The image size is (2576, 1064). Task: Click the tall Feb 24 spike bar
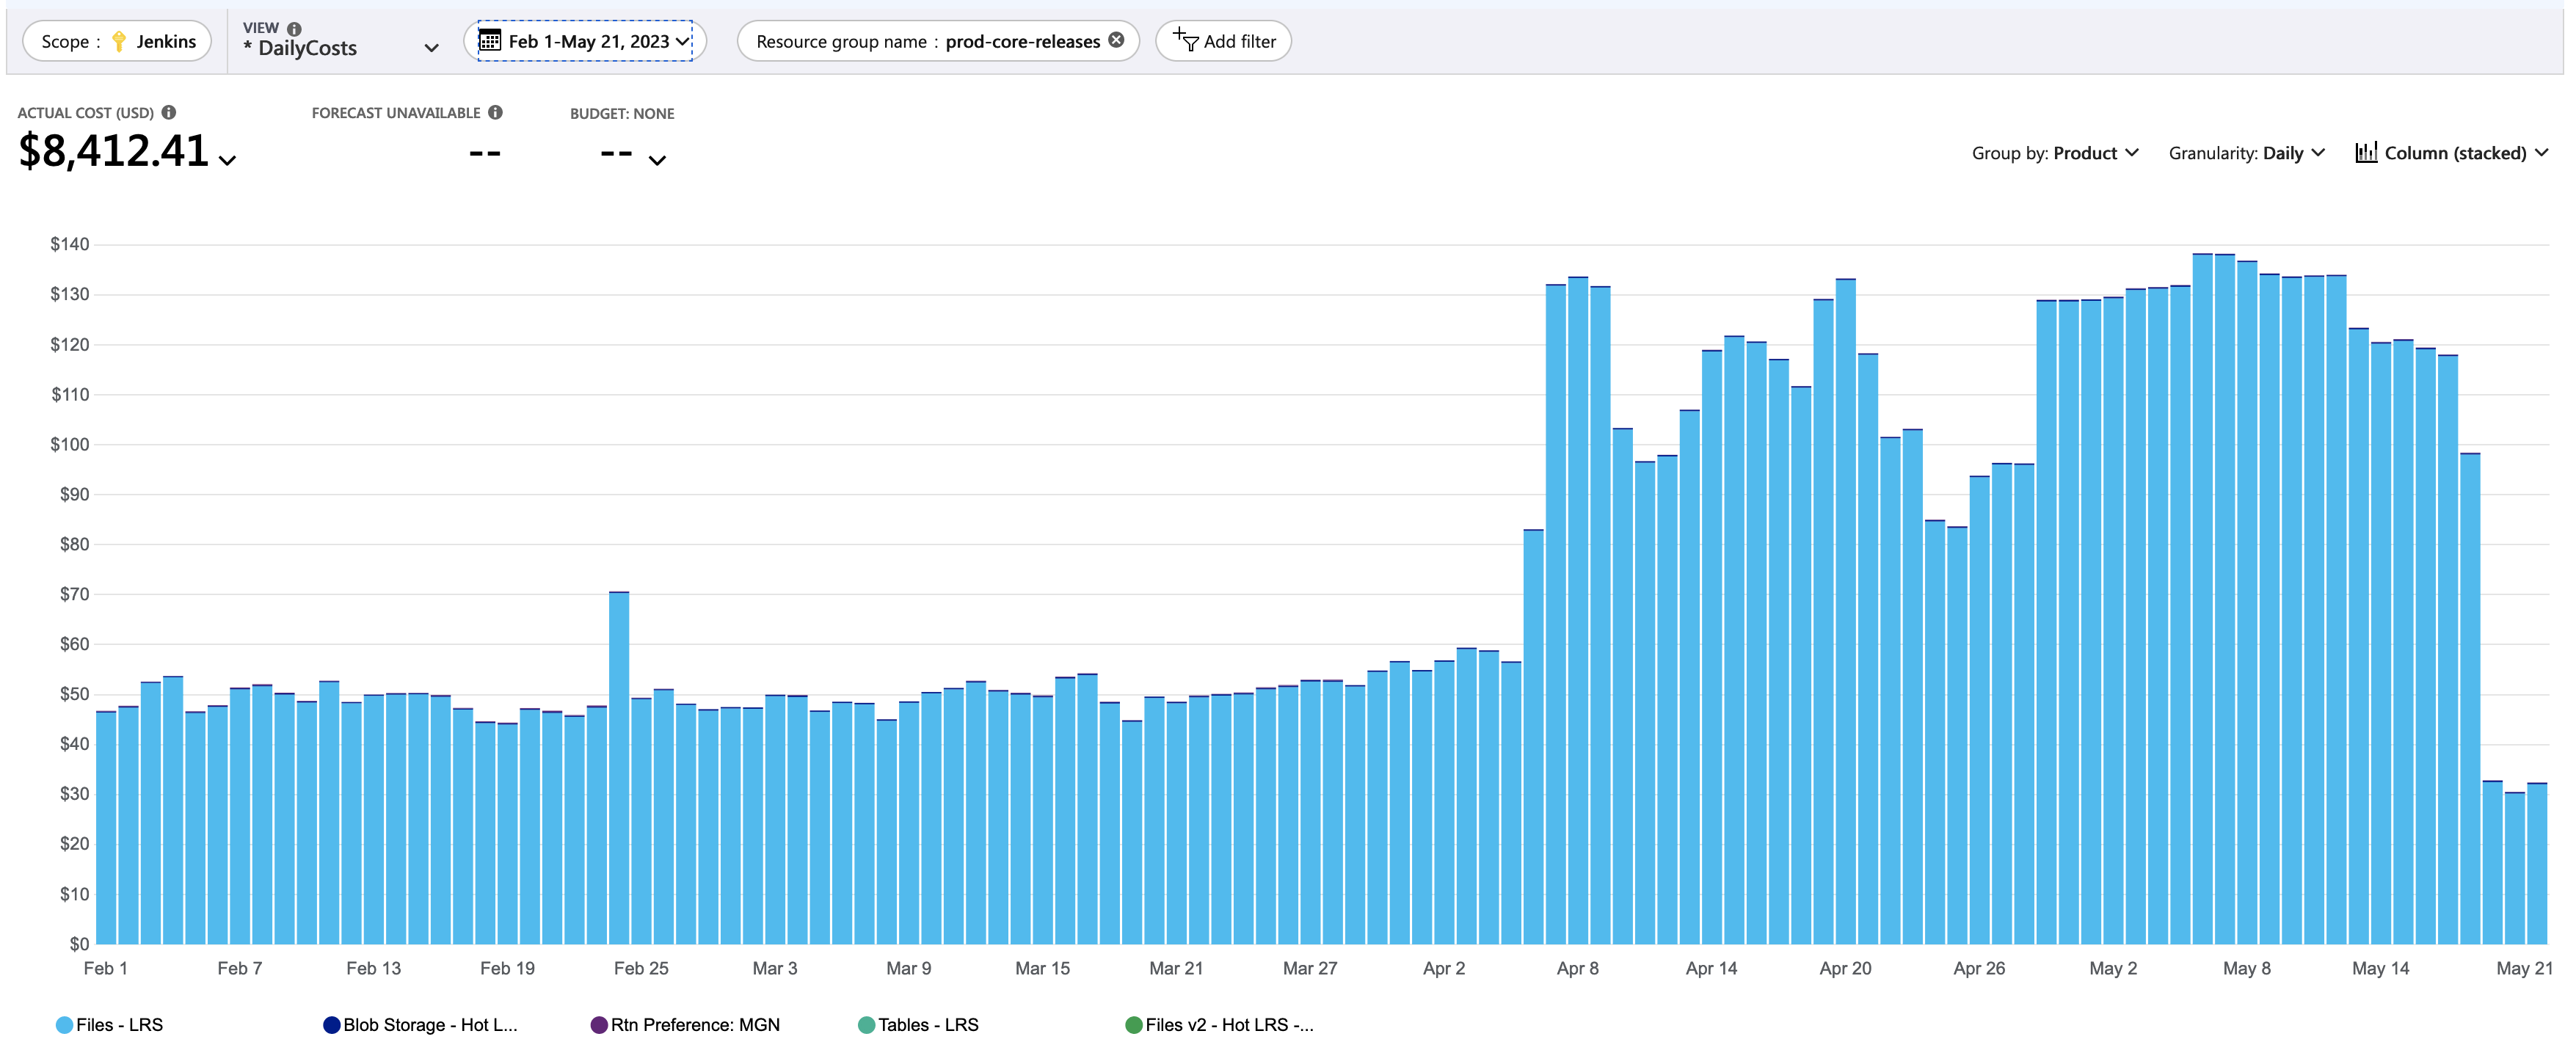coord(619,768)
